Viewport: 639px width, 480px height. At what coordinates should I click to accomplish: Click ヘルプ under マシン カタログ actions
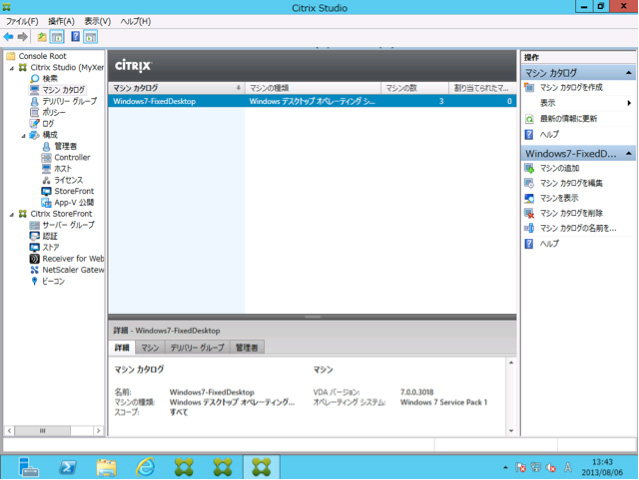549,134
